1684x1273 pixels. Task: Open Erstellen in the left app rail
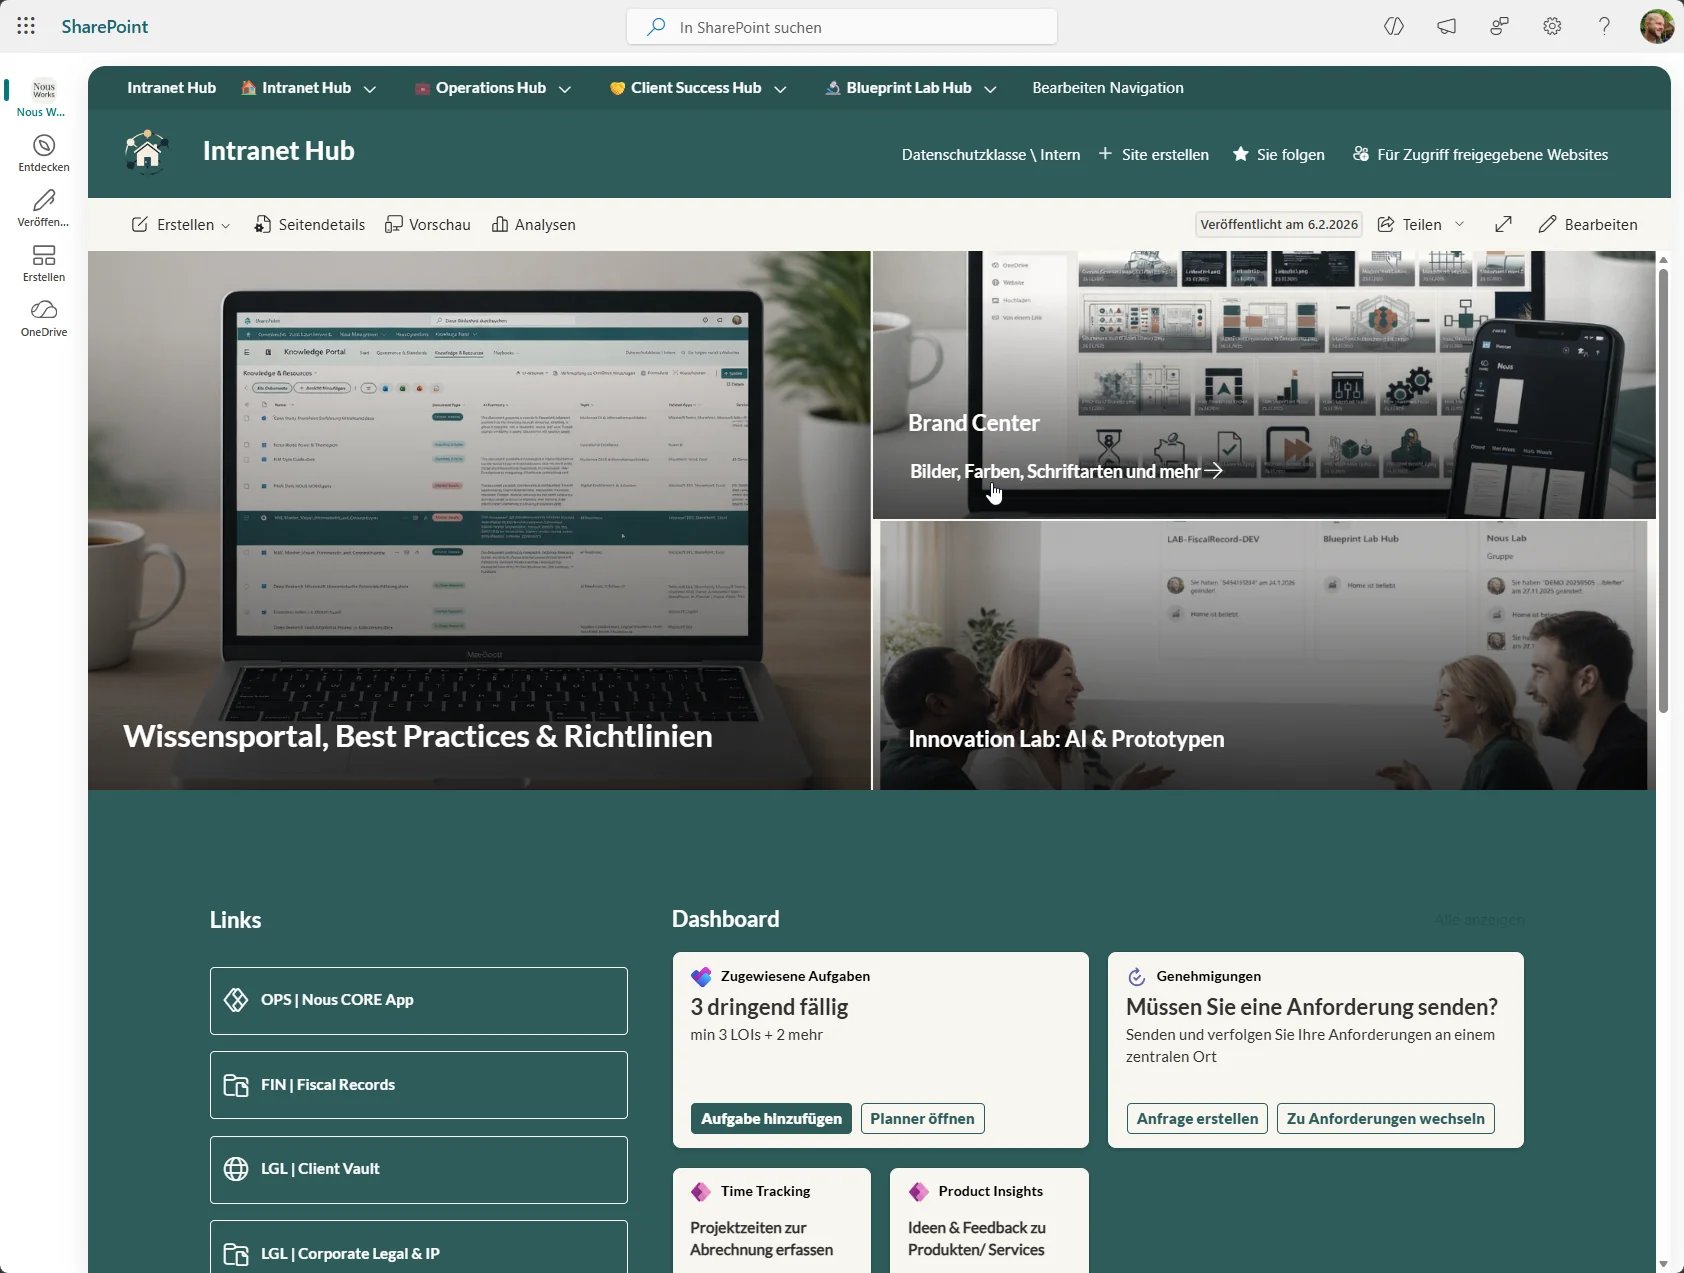(x=44, y=264)
